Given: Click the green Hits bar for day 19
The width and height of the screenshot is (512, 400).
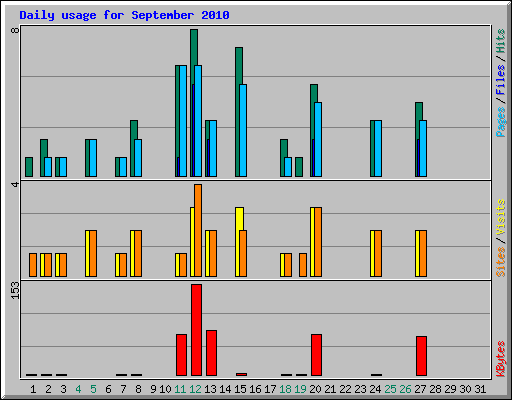Looking at the screenshot, I should (299, 167).
